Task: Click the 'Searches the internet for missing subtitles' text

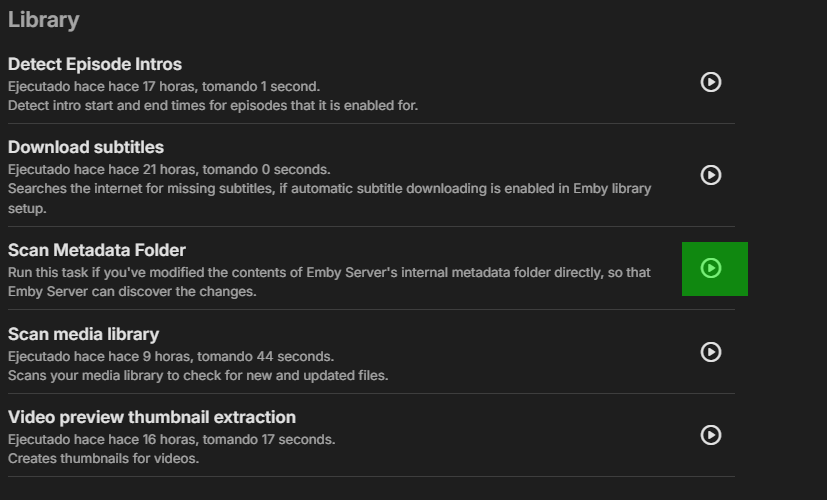Action: click(x=329, y=188)
